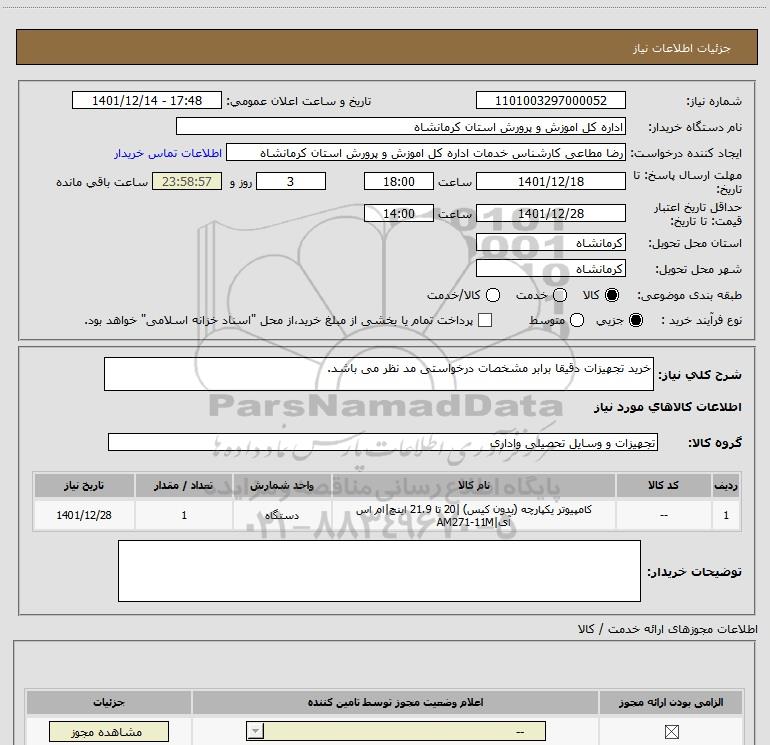Viewport: 770px width, 745px height.
Task: Click the الزامی بودن ارائه مجوز header
Action: click(671, 702)
